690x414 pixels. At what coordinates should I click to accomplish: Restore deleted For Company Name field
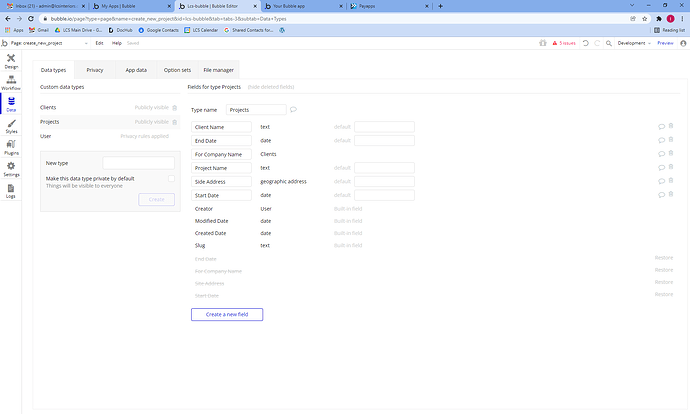664,270
